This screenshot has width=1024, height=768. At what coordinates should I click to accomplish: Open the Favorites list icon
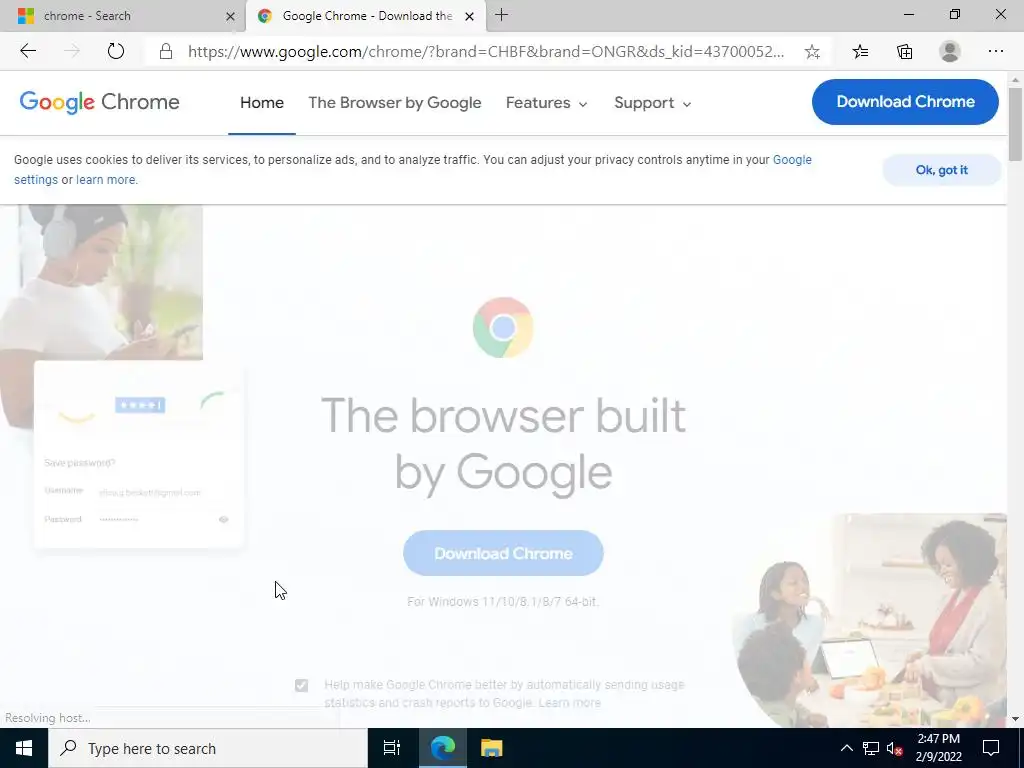coord(860,52)
